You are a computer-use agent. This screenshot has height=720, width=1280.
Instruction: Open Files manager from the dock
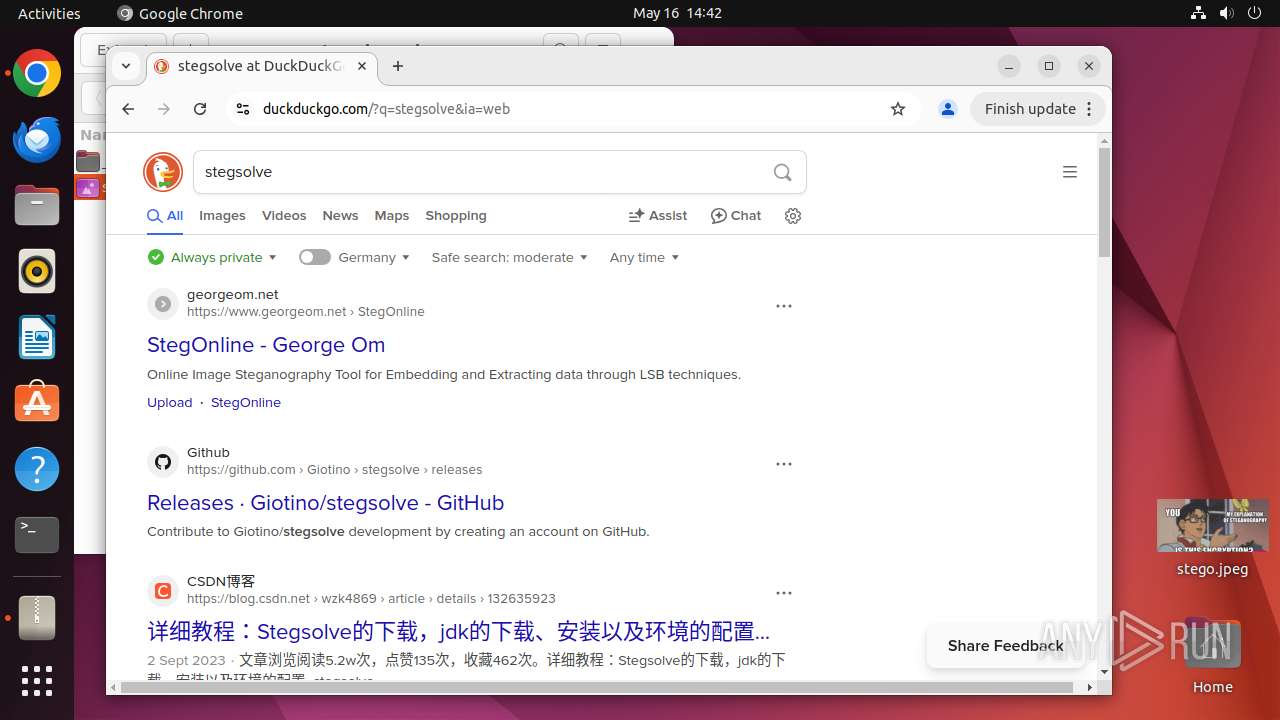coord(37,205)
